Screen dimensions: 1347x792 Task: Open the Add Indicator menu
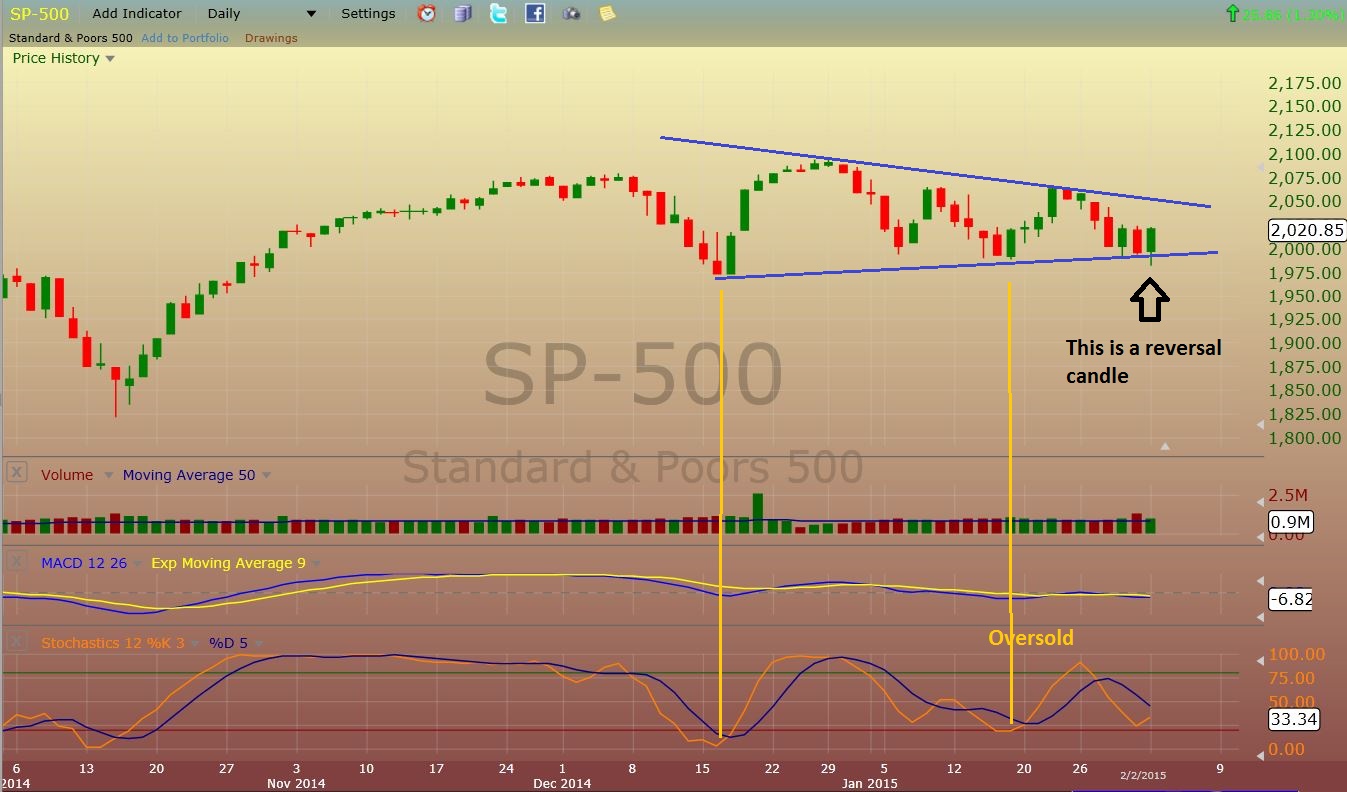pos(137,14)
